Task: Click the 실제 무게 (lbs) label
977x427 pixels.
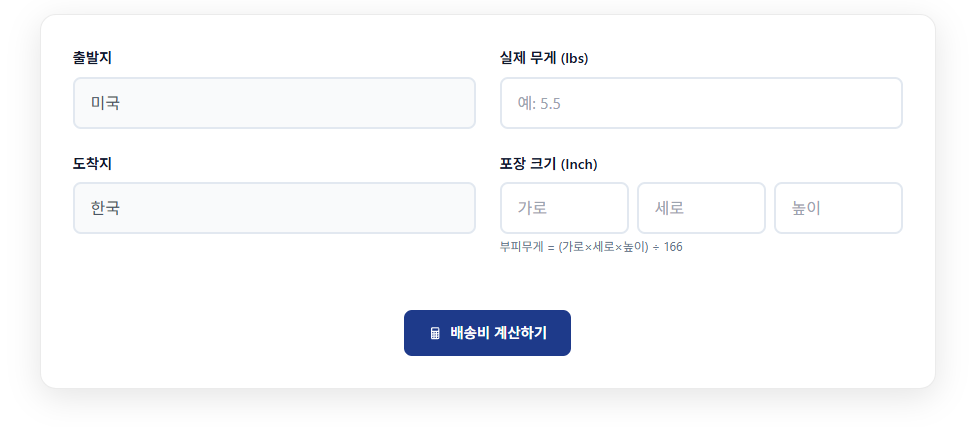Action: pyautogui.click(x=544, y=58)
